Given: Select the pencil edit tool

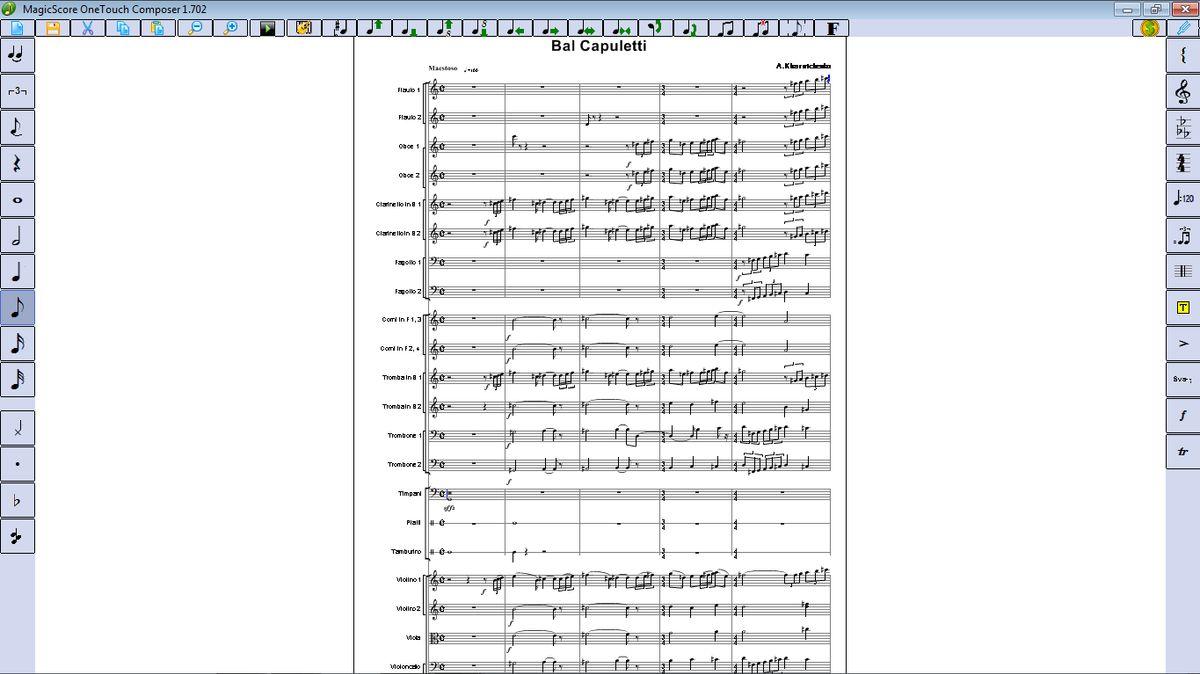Looking at the screenshot, I should pos(1184,28).
